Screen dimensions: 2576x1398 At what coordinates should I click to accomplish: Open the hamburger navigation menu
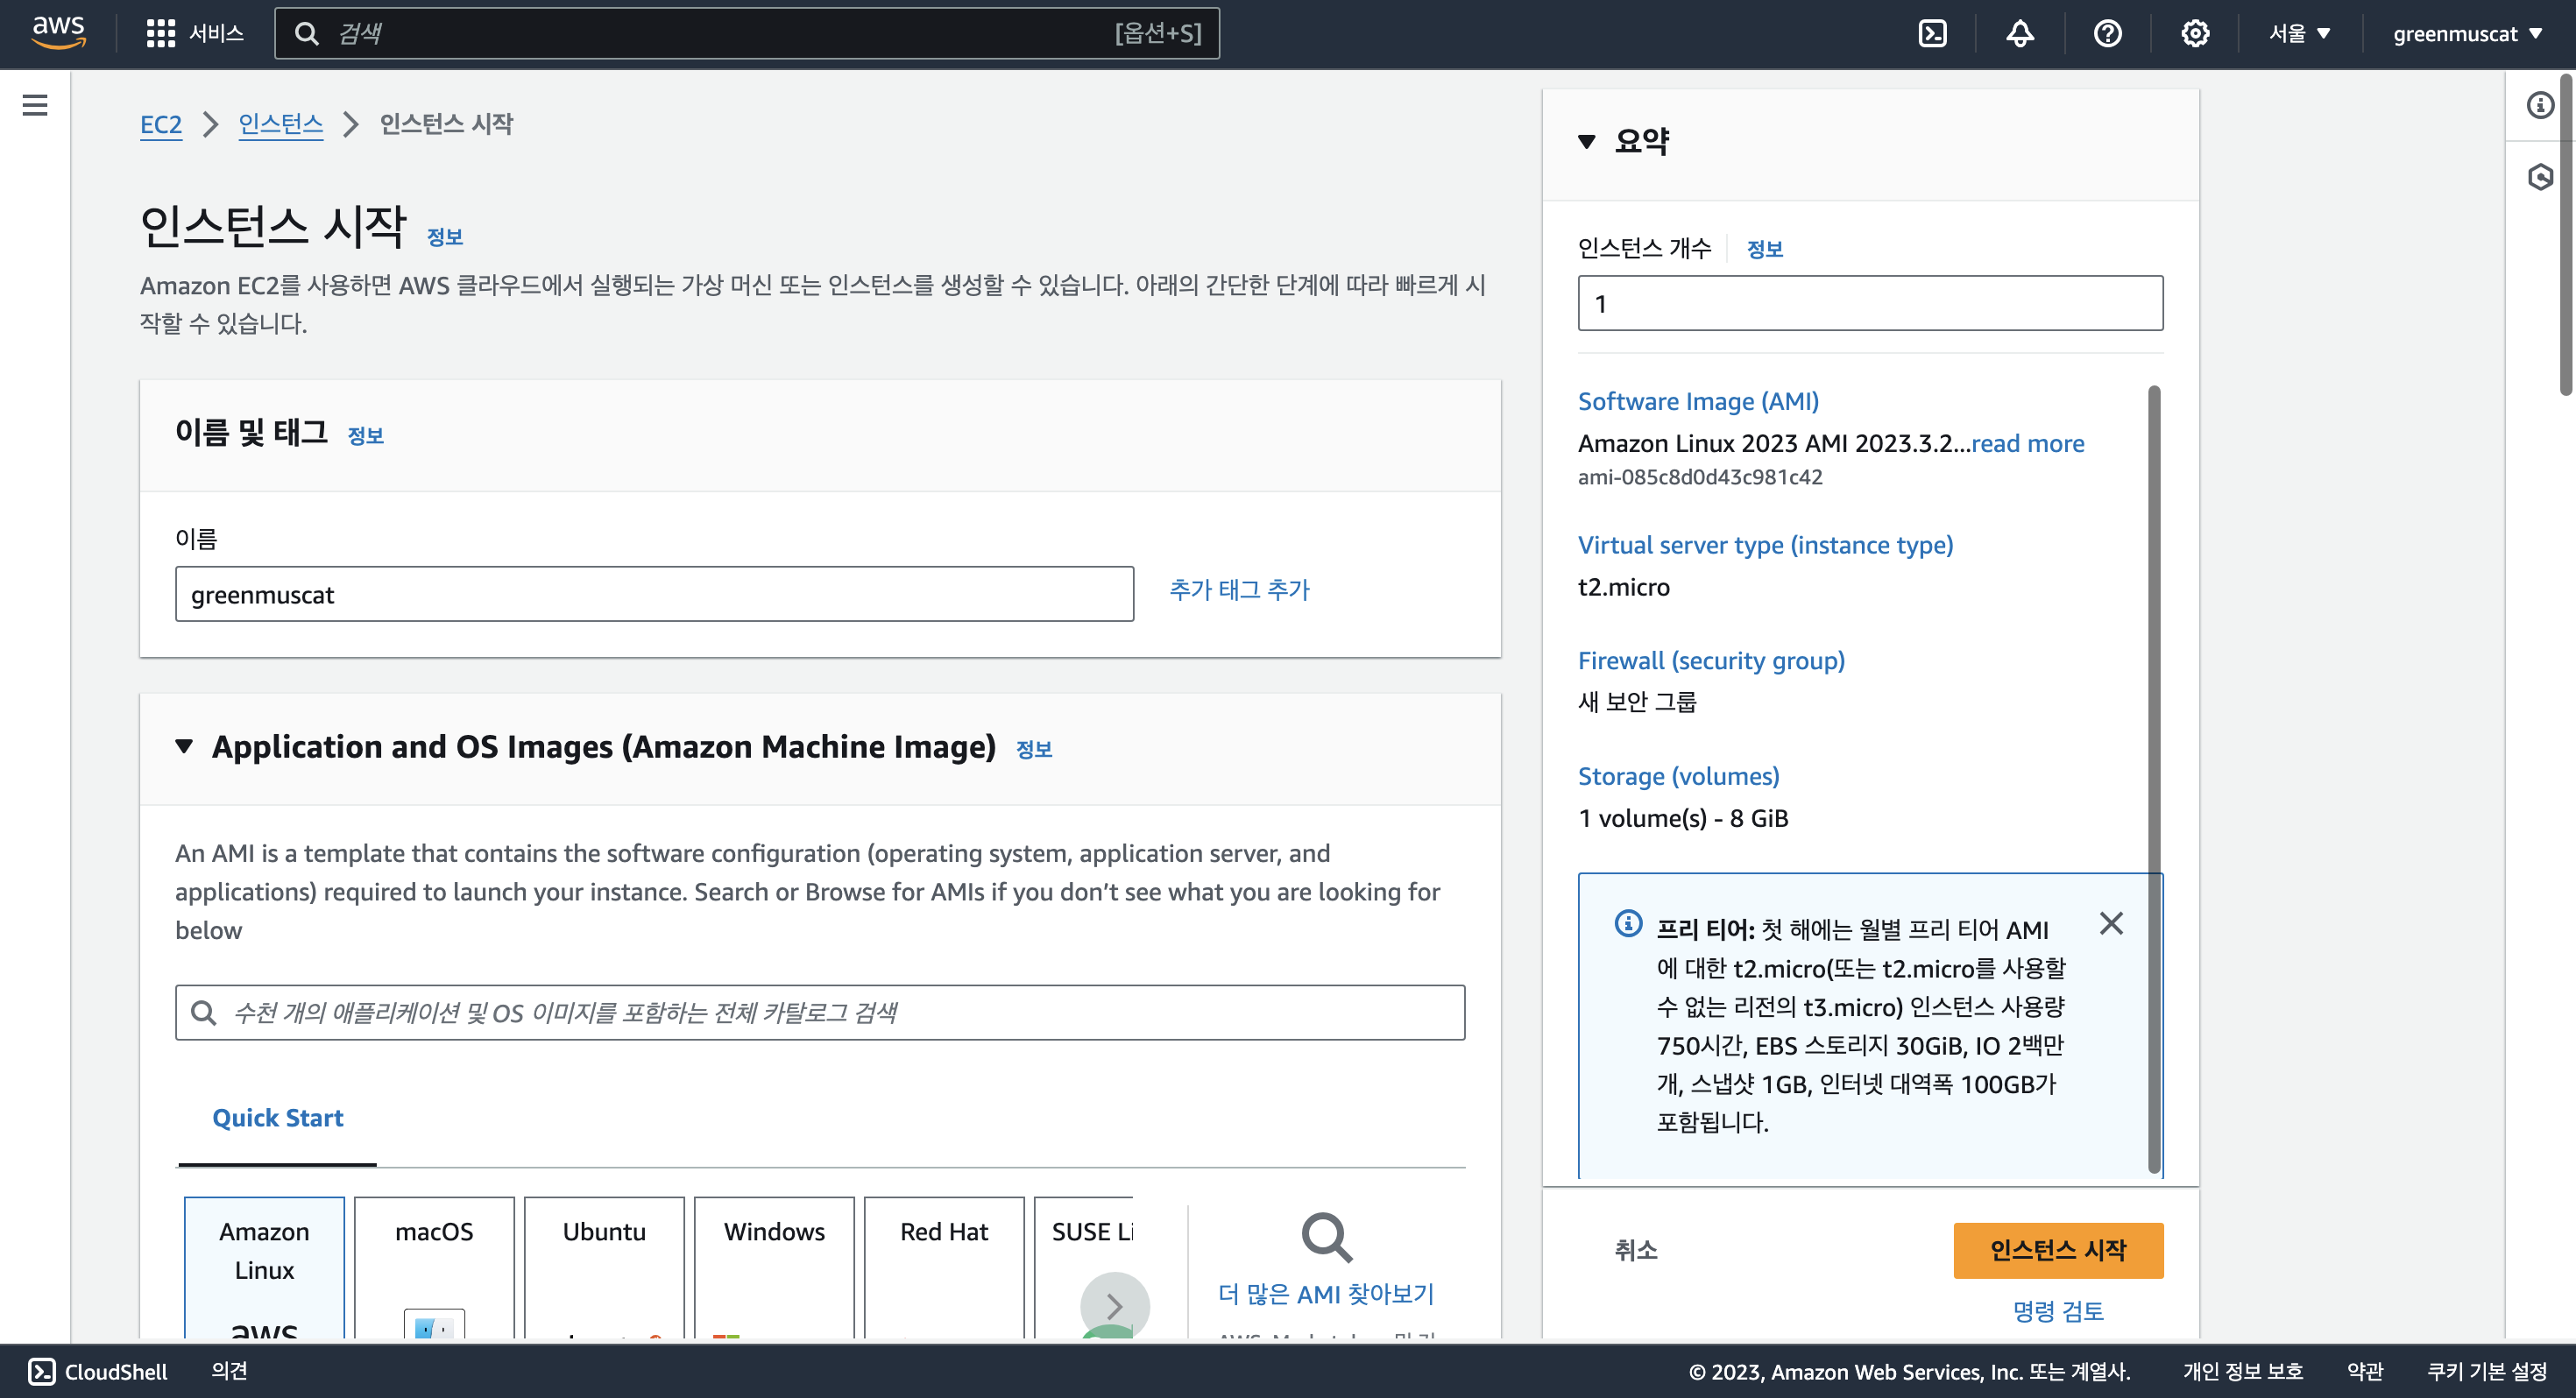[x=35, y=105]
